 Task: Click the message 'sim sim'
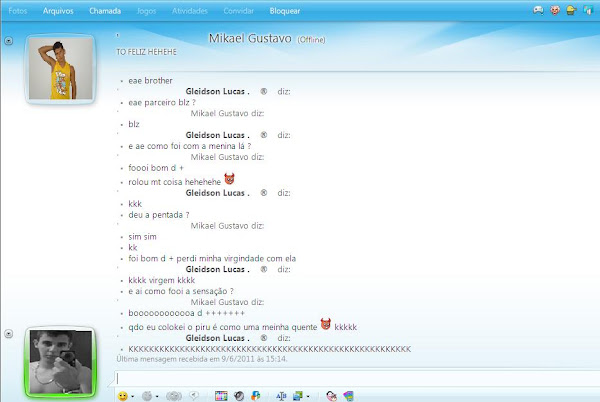(142, 237)
